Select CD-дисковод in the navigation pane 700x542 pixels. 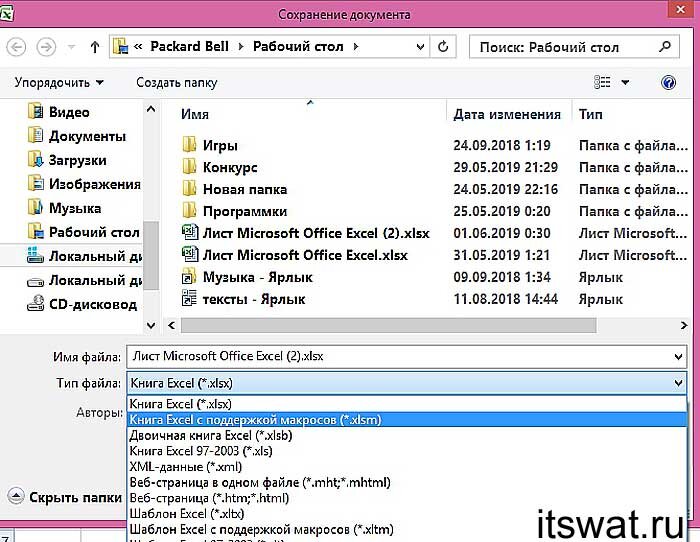tap(82, 304)
